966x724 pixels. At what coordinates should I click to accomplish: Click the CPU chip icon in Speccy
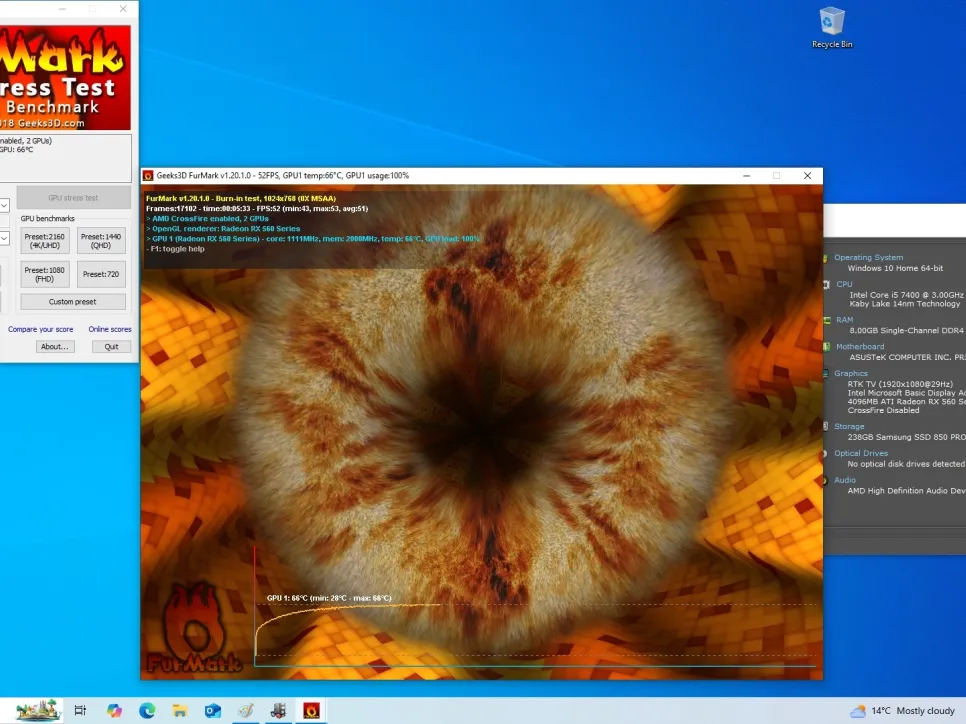click(826, 285)
